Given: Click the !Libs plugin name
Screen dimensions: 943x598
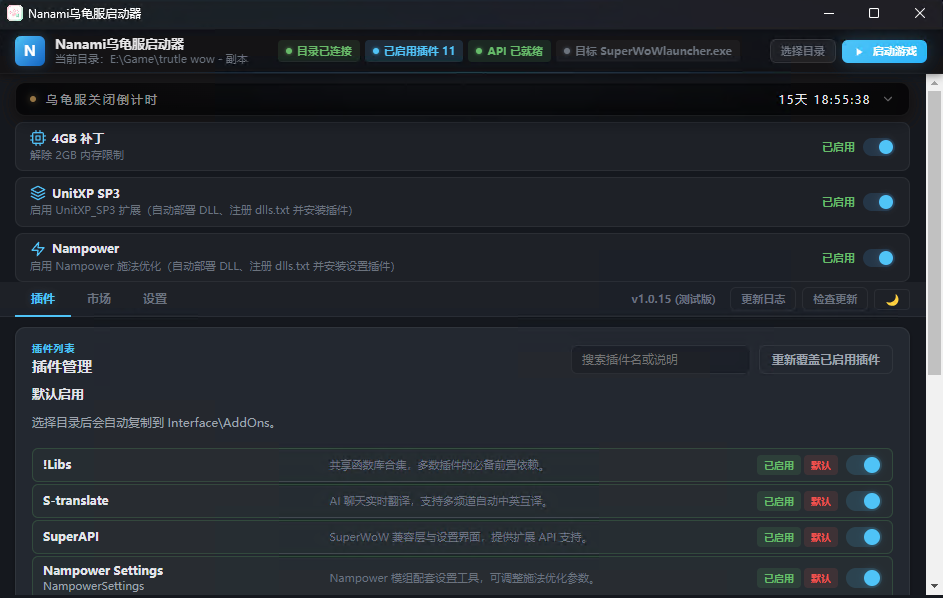Looking at the screenshot, I should click(x=57, y=464).
